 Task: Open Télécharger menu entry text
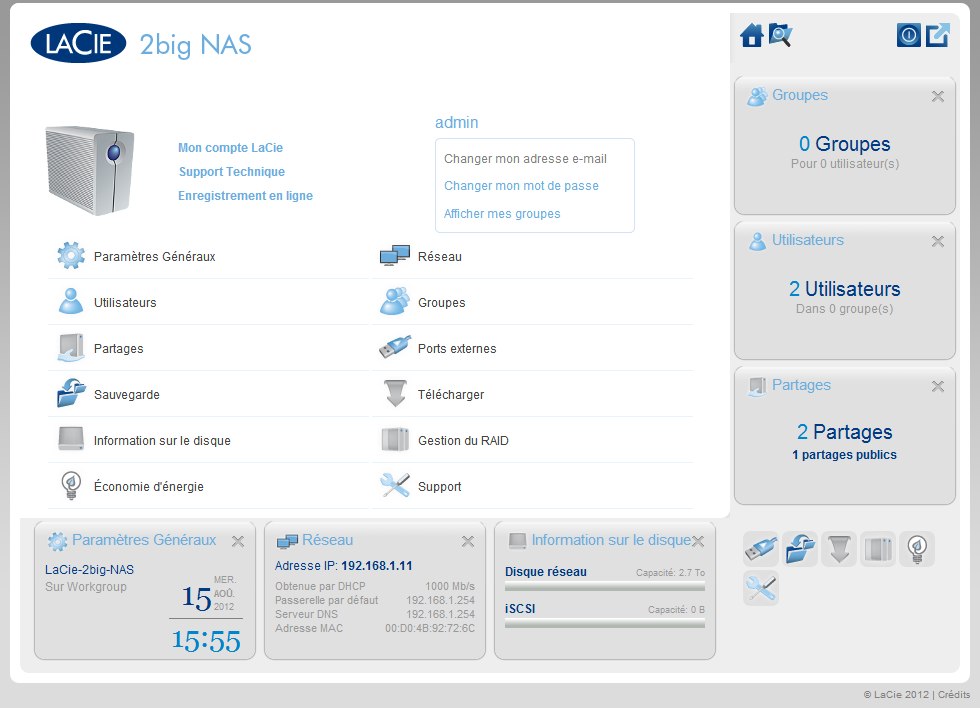pos(451,394)
